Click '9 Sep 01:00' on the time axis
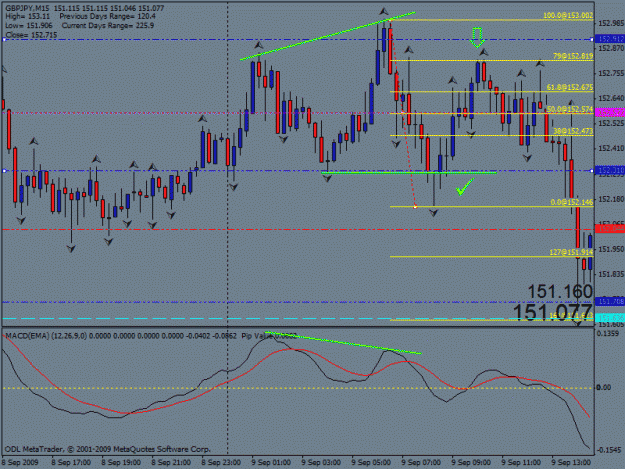Viewport: 625px width, 469px height. click(x=271, y=463)
